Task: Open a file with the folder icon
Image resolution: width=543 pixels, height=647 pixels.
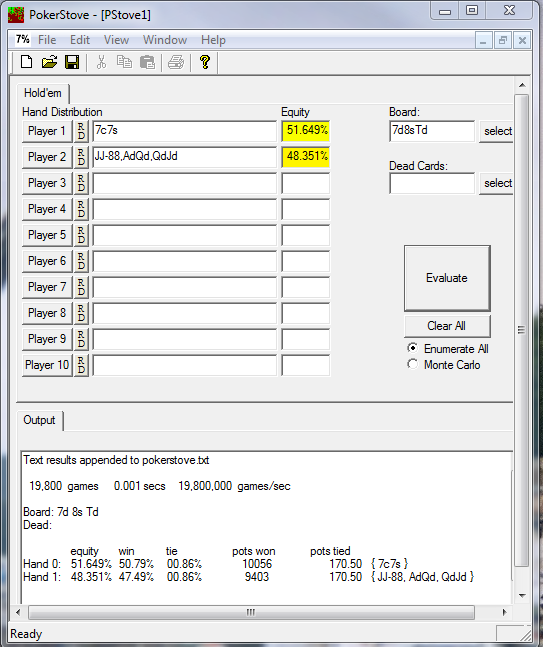Action: [50, 62]
